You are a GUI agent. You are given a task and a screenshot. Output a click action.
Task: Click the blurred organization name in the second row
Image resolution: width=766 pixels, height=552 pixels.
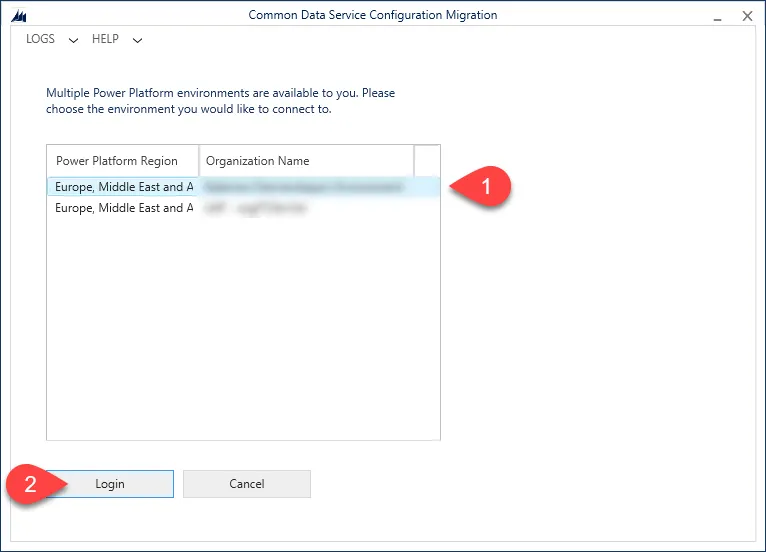point(255,208)
